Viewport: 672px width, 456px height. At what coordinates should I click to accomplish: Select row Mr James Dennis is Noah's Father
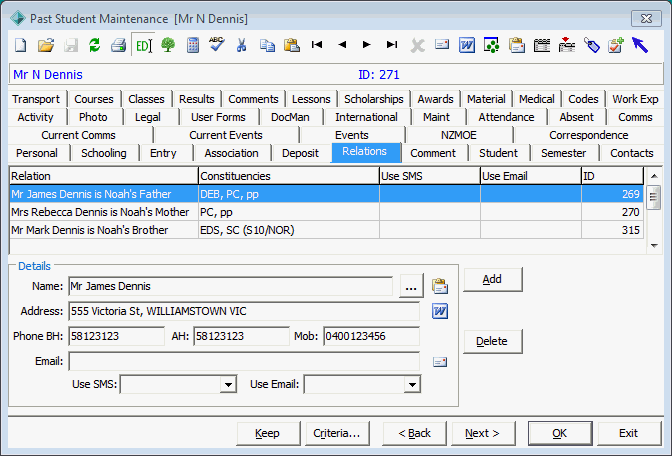pyautogui.click(x=326, y=194)
